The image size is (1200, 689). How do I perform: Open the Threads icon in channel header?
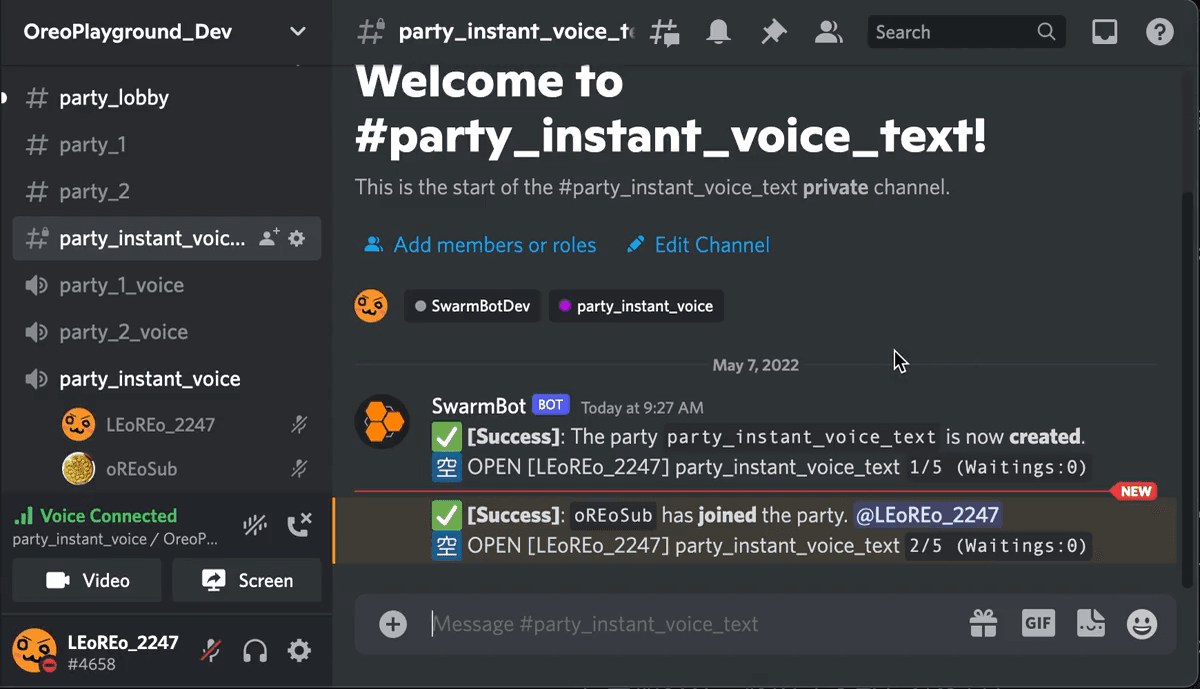pyautogui.click(x=665, y=32)
